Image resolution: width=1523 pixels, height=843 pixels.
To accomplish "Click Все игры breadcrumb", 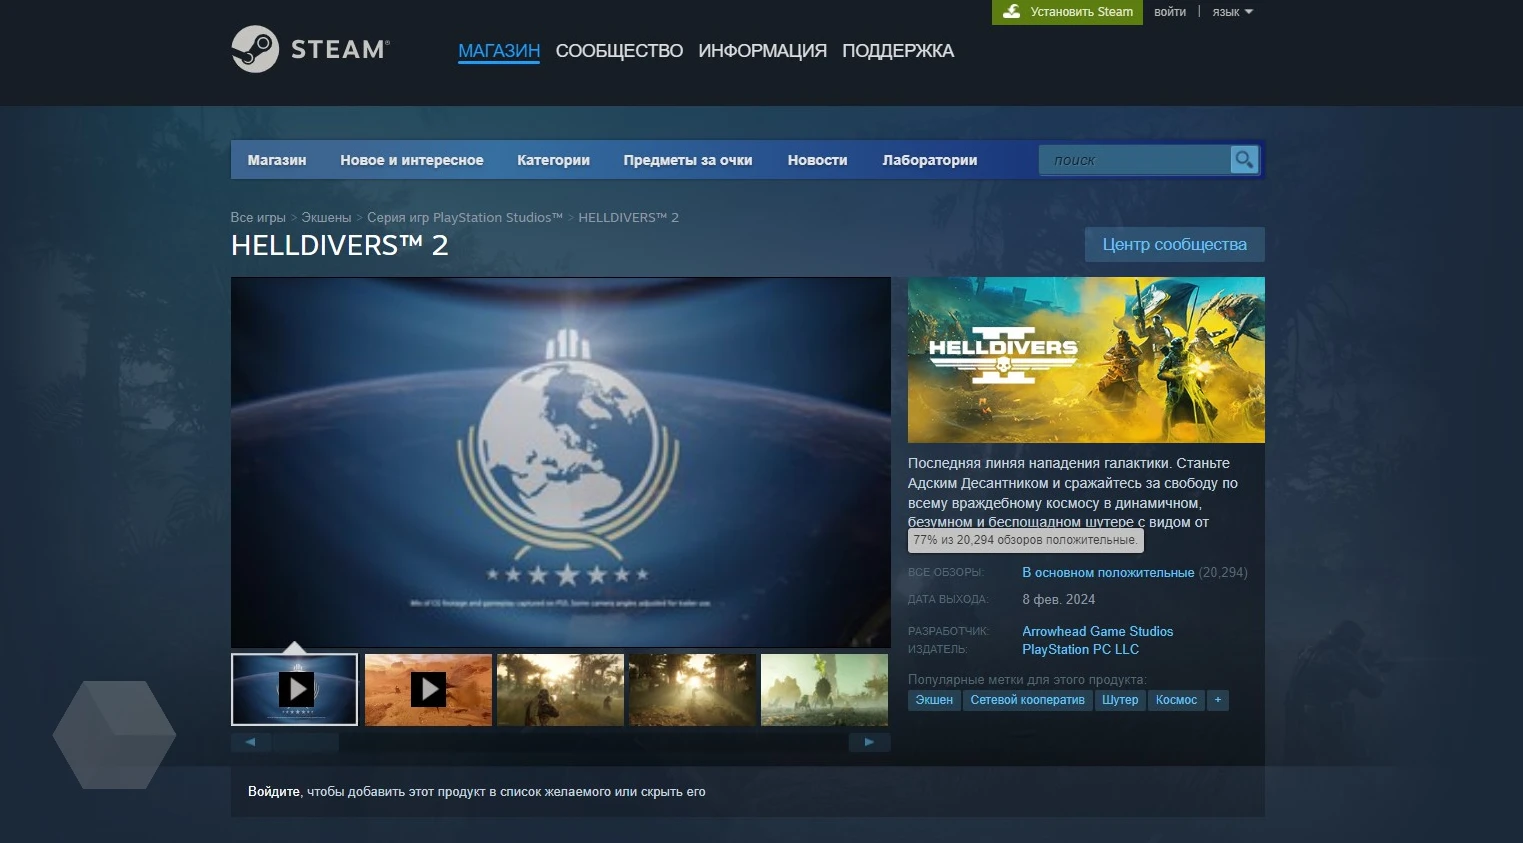I will click(x=258, y=217).
